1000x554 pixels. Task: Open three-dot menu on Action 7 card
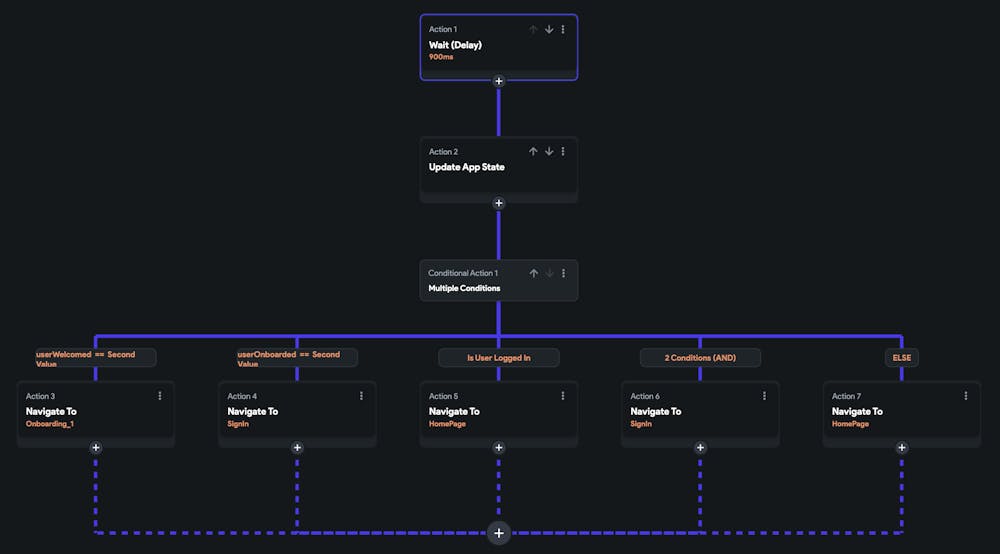[x=966, y=396]
